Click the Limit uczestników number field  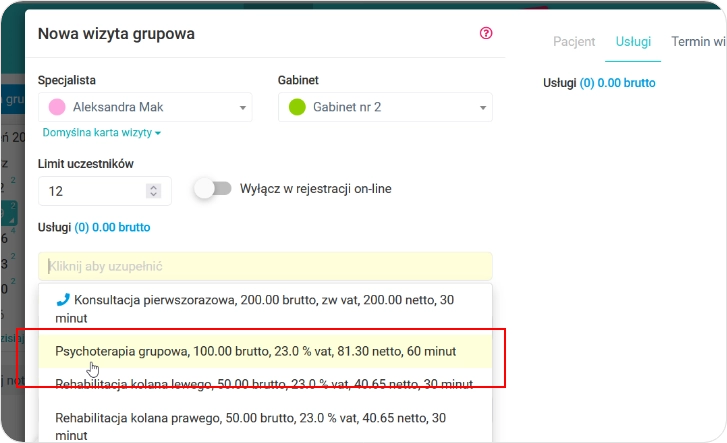tap(90, 190)
